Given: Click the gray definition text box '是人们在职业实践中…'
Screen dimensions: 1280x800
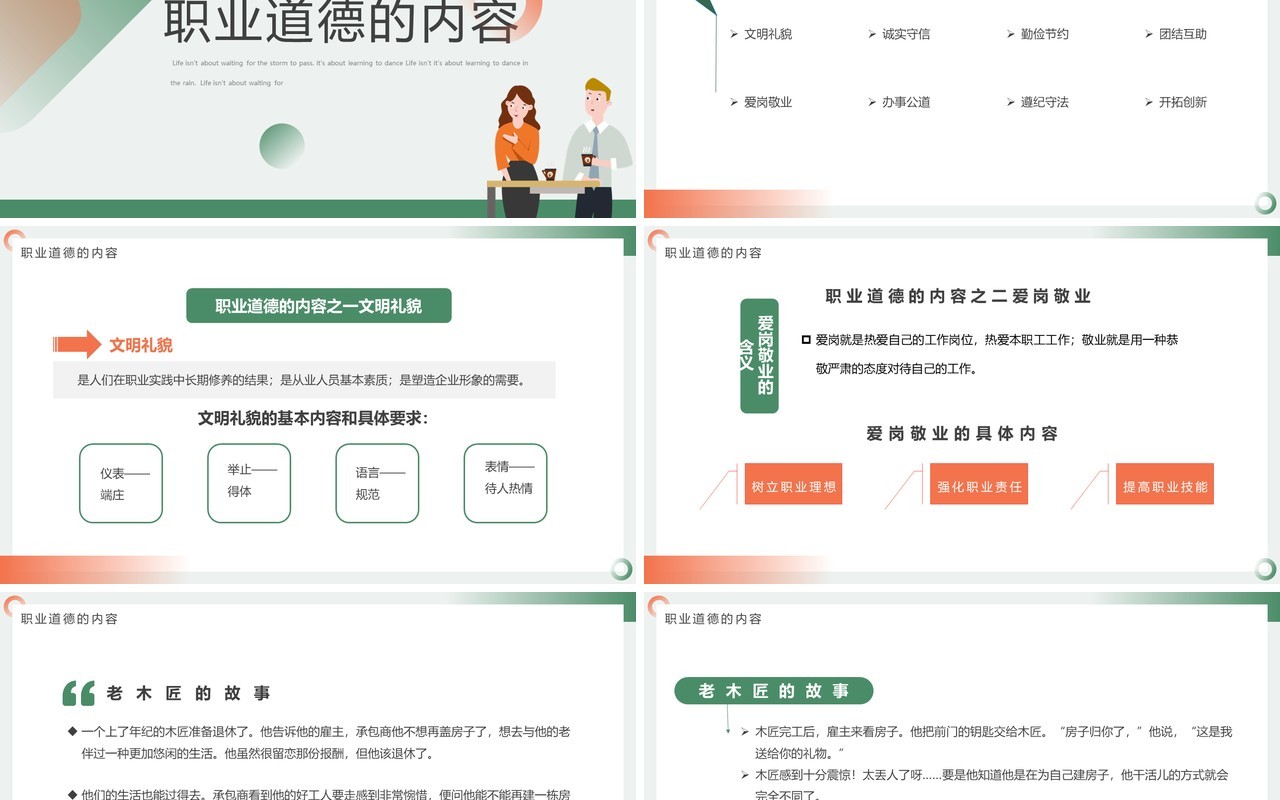Looking at the screenshot, I should point(304,380).
